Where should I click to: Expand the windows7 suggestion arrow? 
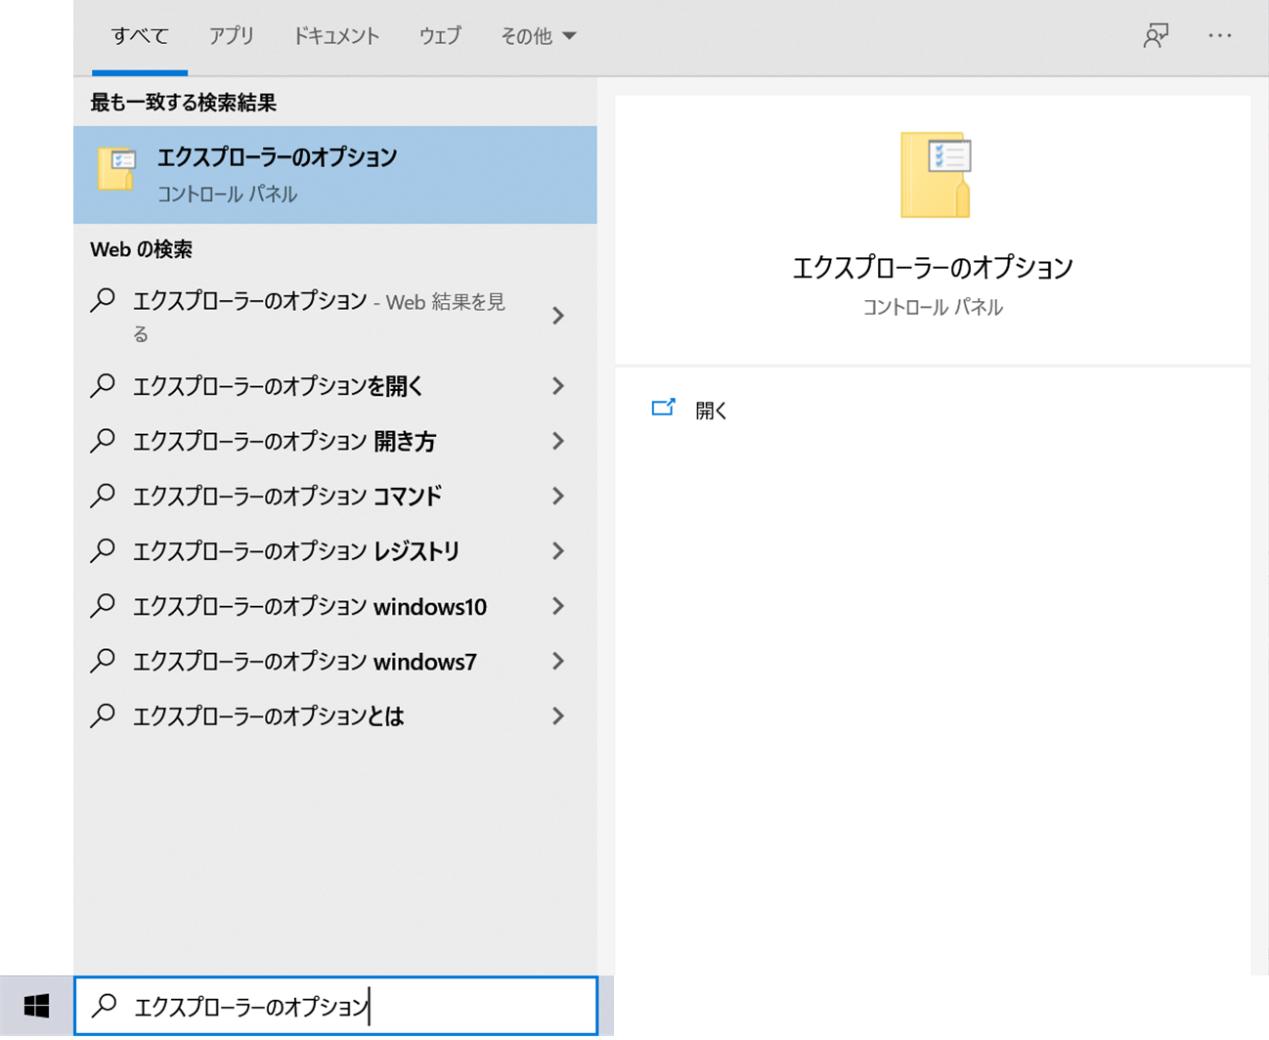coord(558,661)
